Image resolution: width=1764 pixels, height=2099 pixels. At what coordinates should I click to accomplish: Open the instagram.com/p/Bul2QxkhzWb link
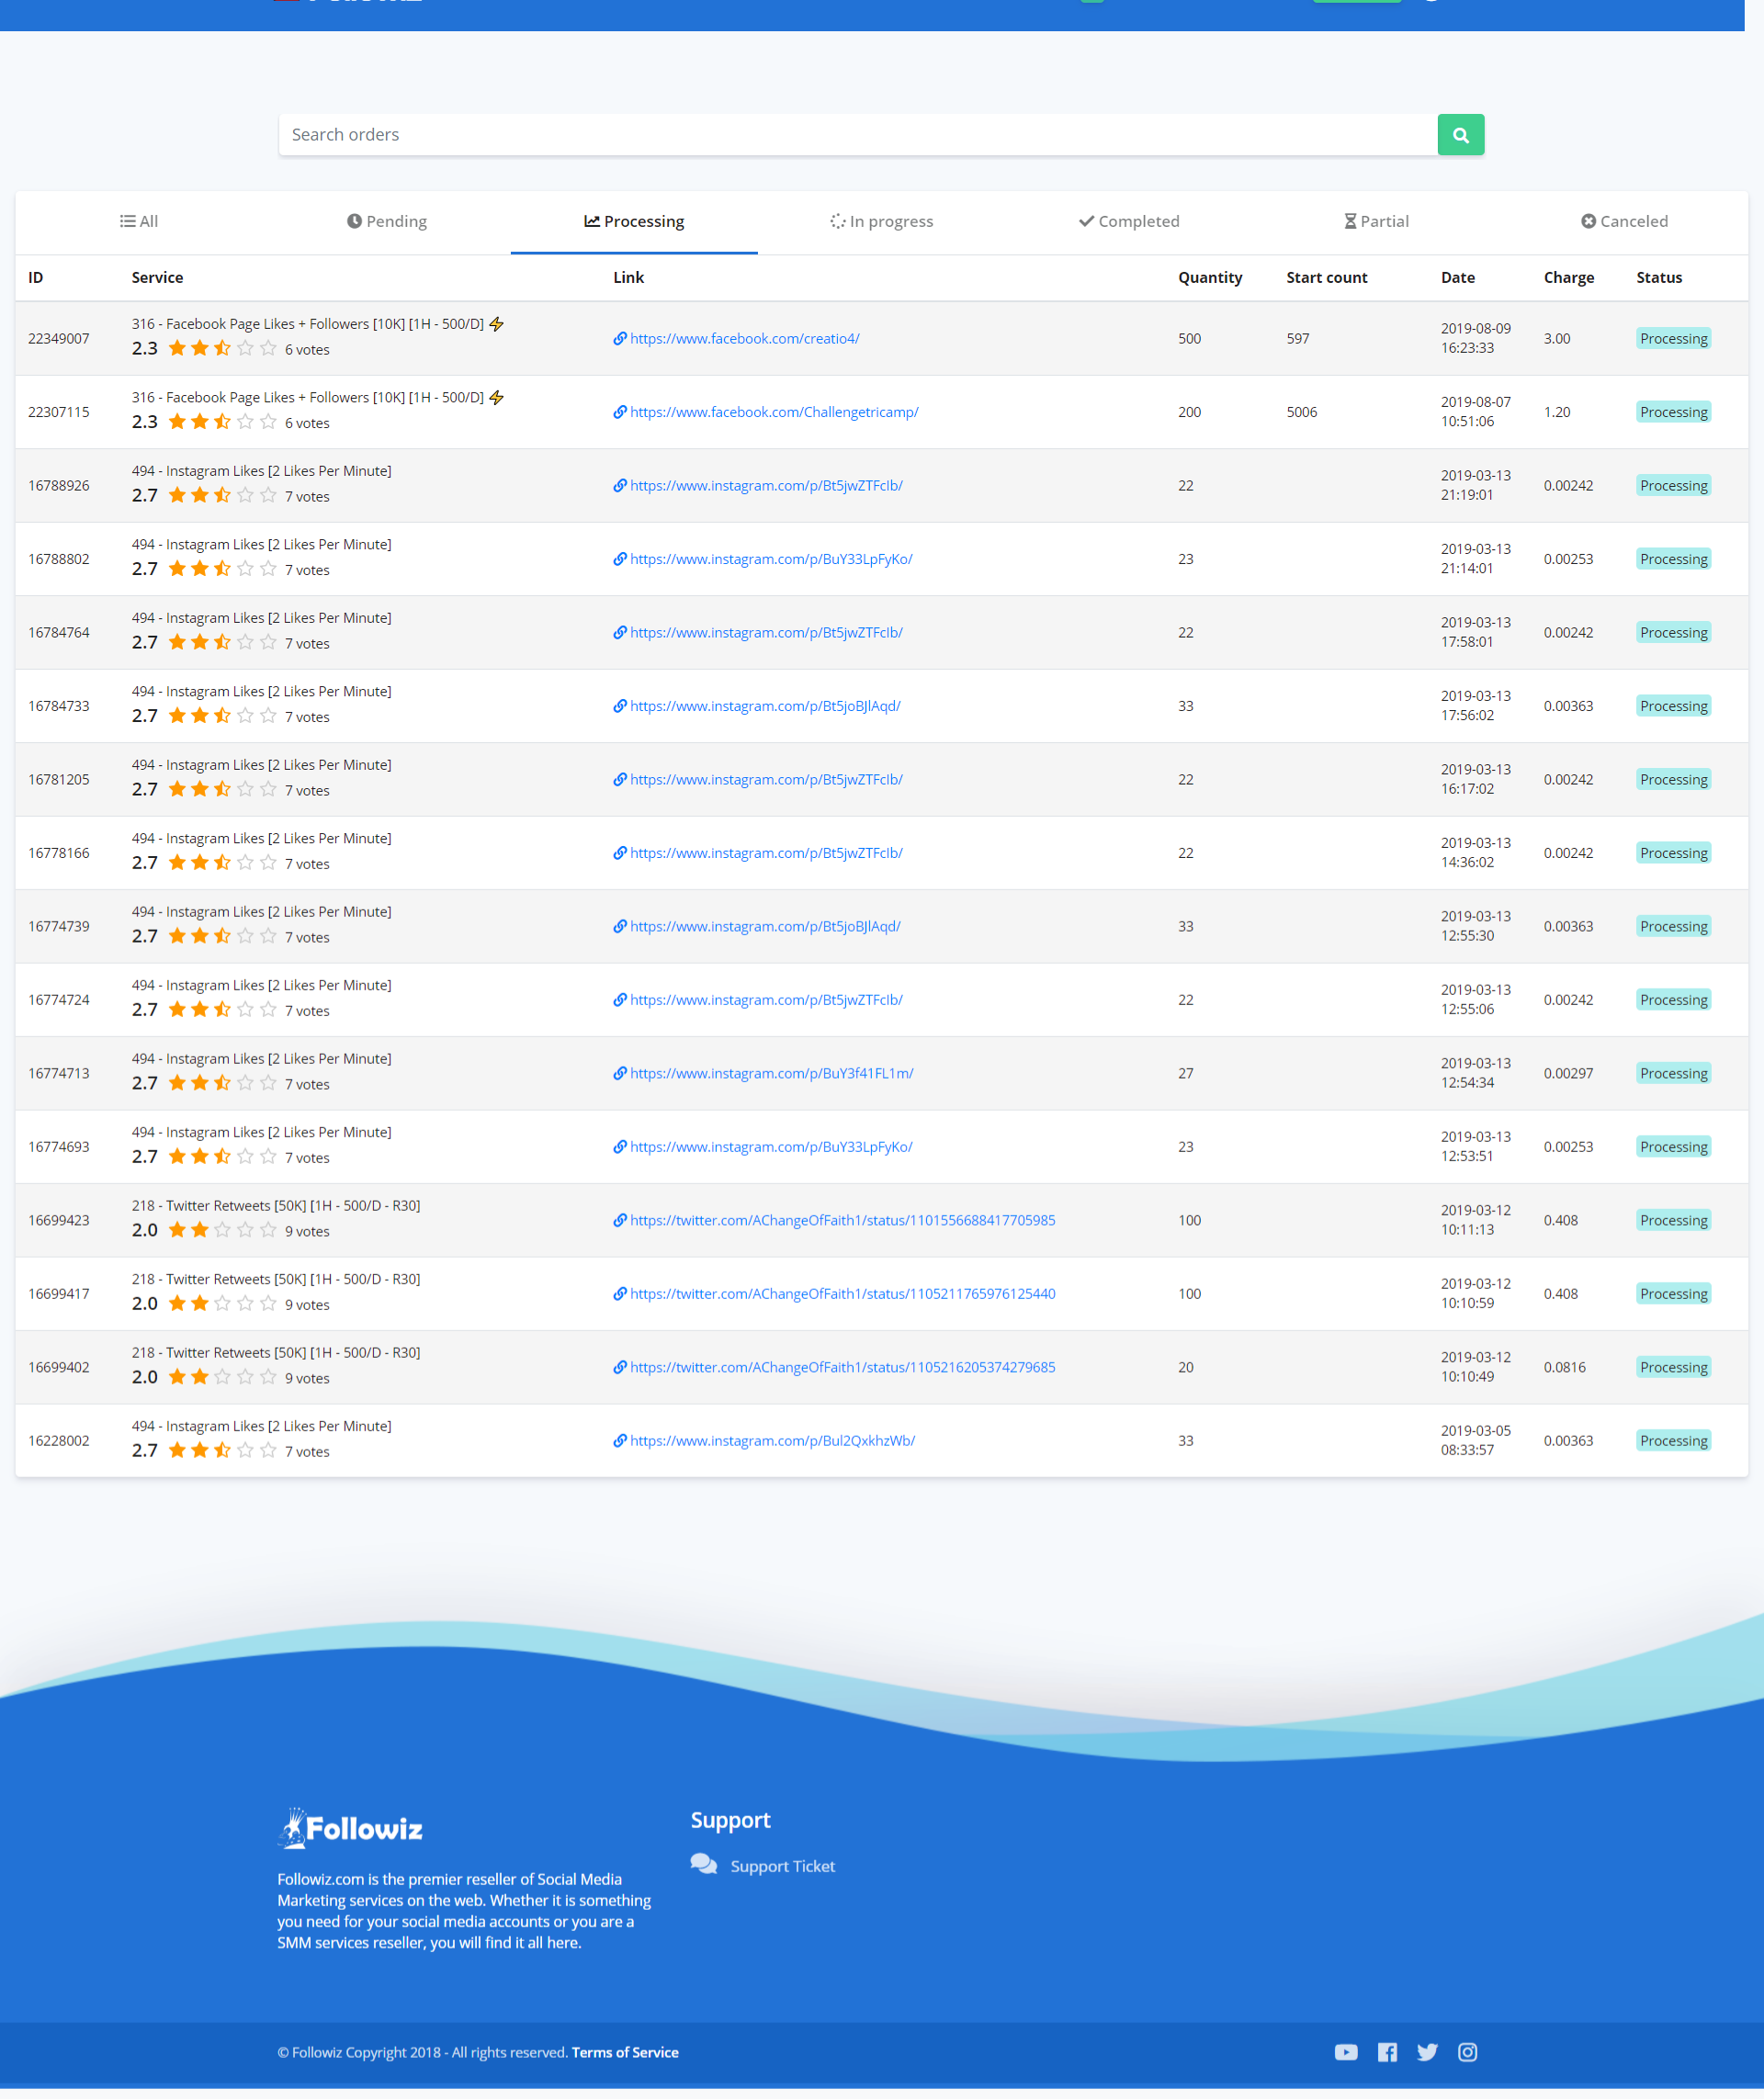click(x=772, y=1441)
